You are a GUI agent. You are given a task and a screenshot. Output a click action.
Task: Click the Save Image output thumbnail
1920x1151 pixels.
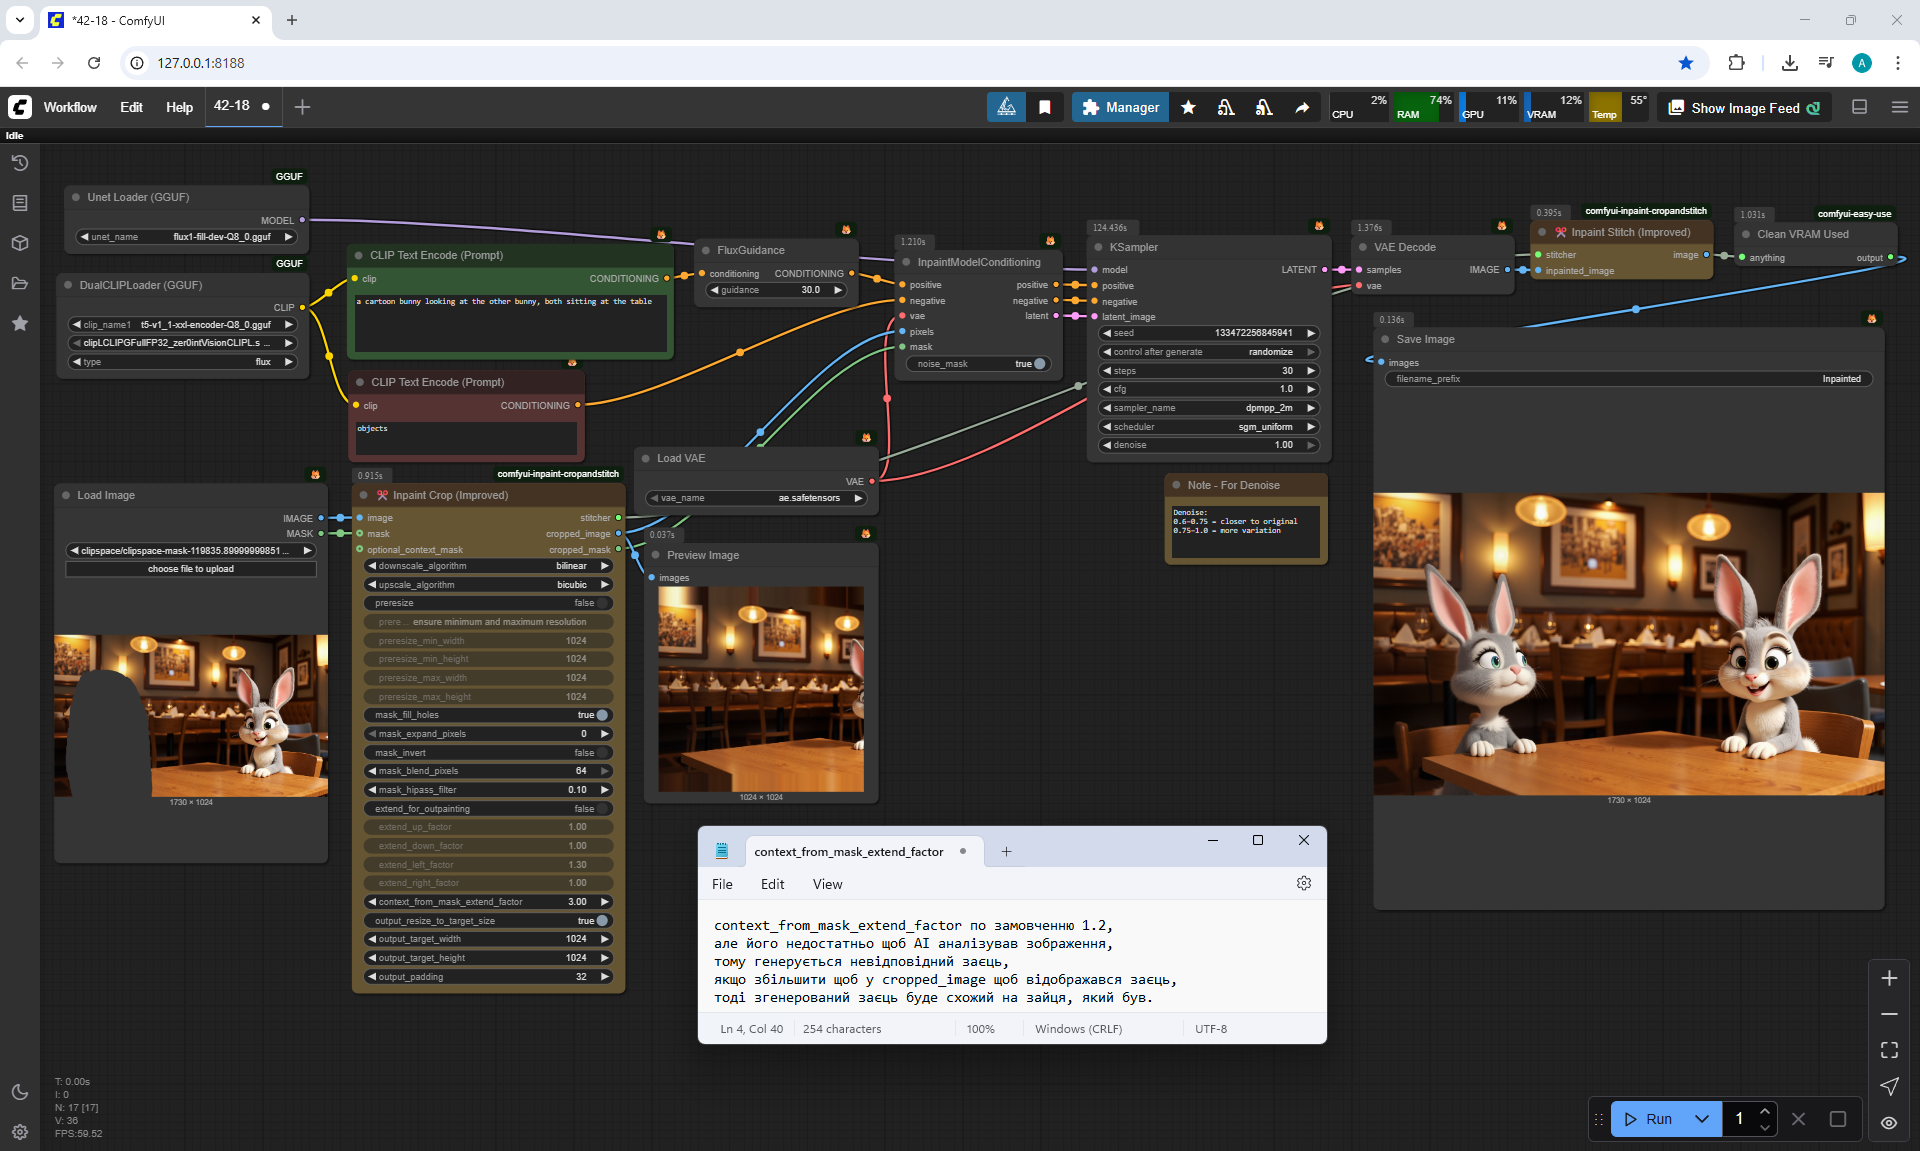coord(1628,644)
